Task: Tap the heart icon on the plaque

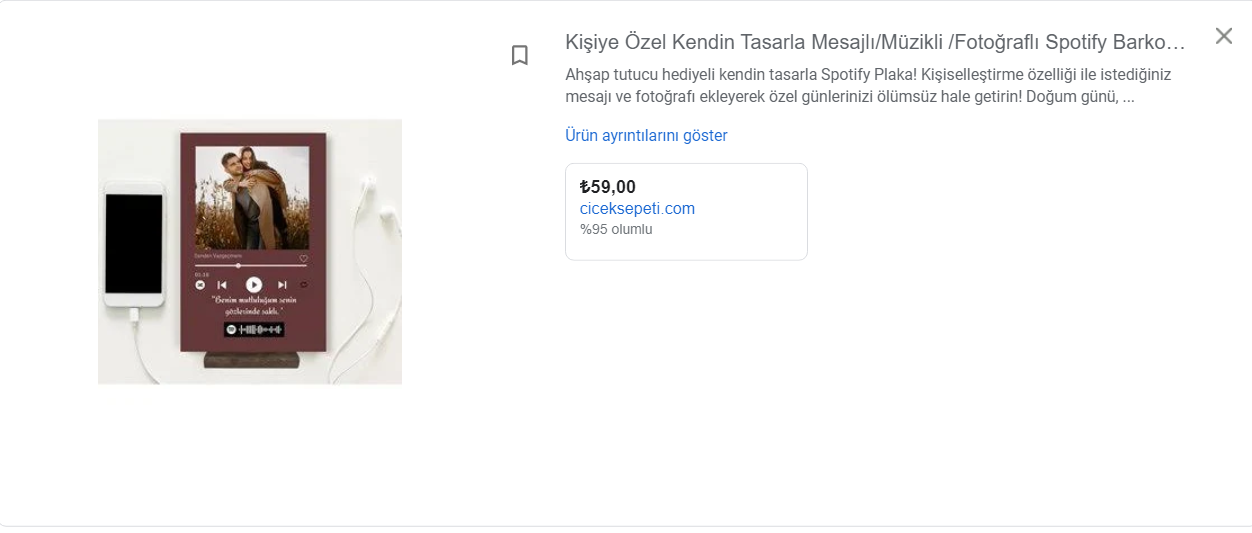Action: (x=304, y=259)
